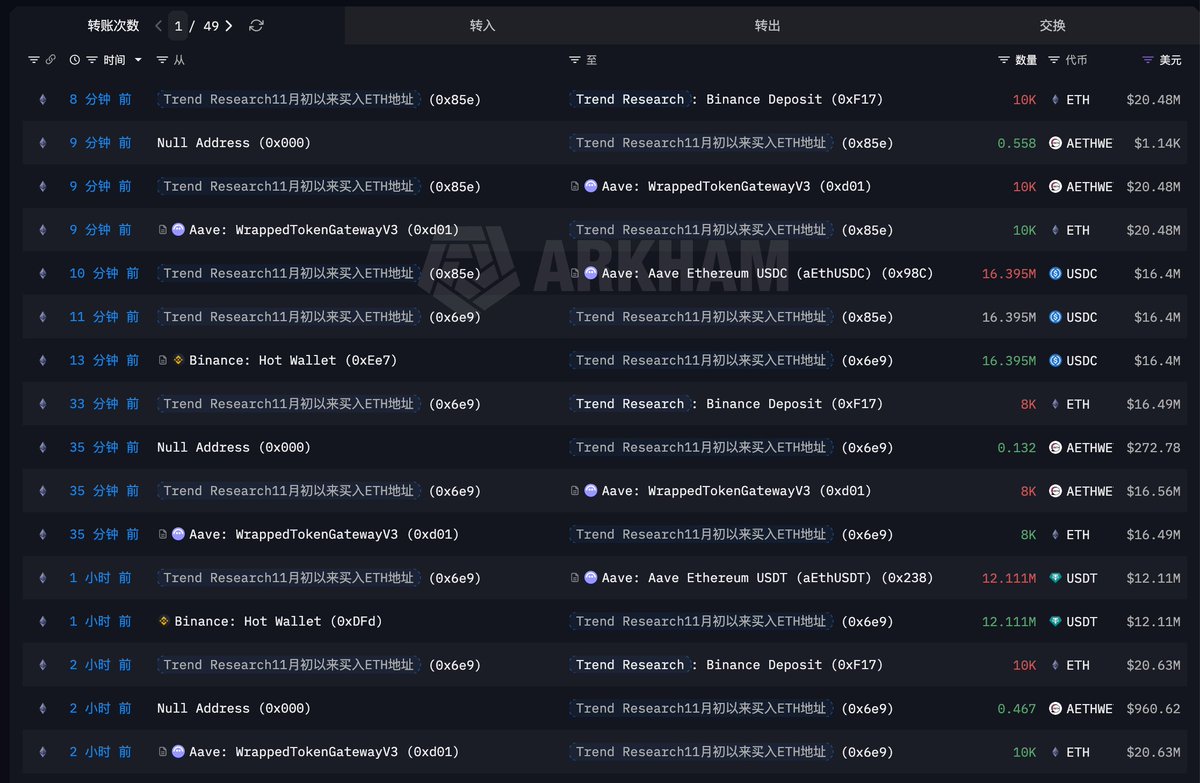Screen dimensions: 1200x783
Task: Click the 0.132 amount value
Action: [x=1017, y=448]
